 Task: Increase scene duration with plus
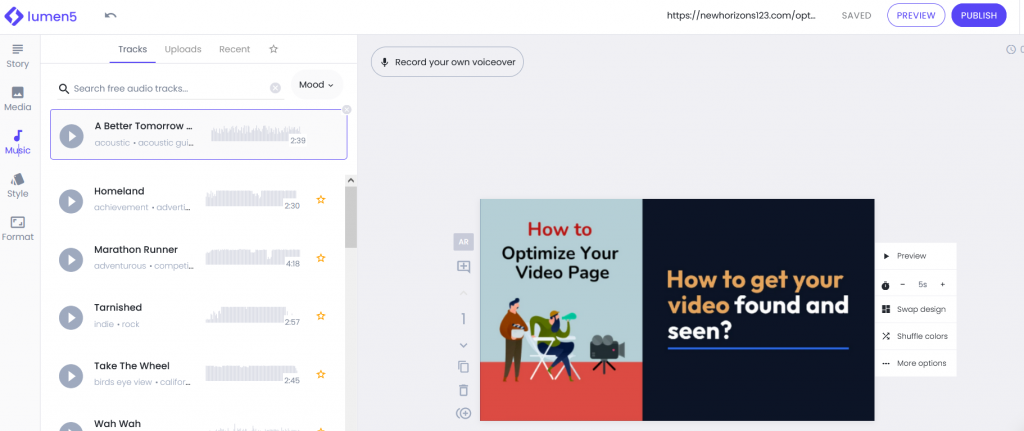tap(942, 285)
